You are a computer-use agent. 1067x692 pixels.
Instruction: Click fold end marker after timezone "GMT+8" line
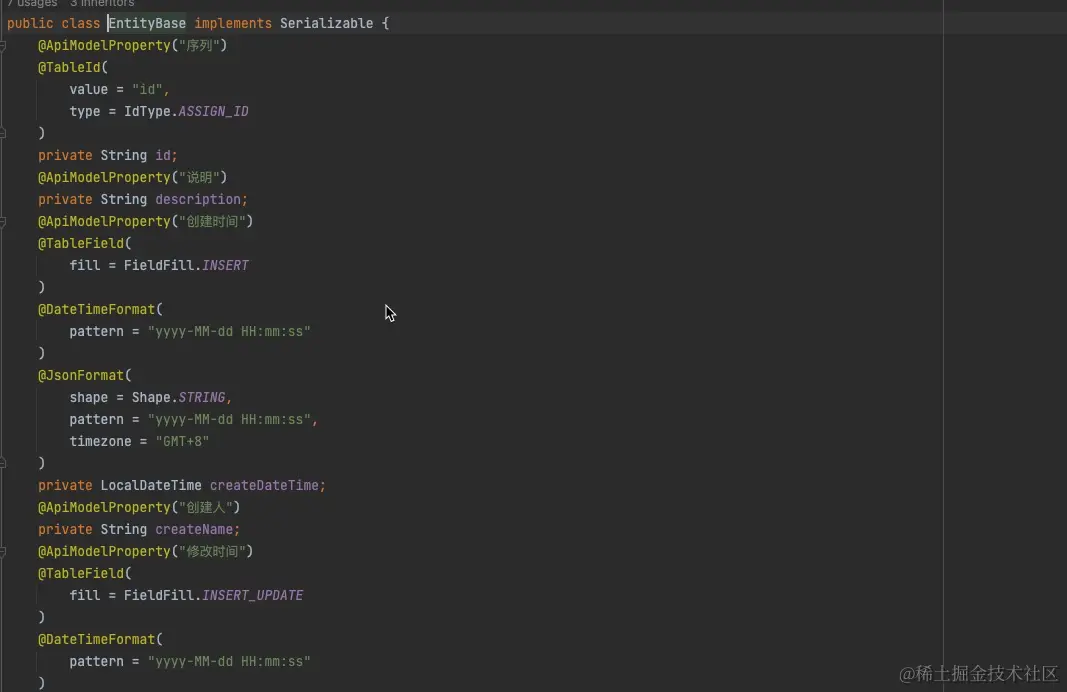(3, 463)
